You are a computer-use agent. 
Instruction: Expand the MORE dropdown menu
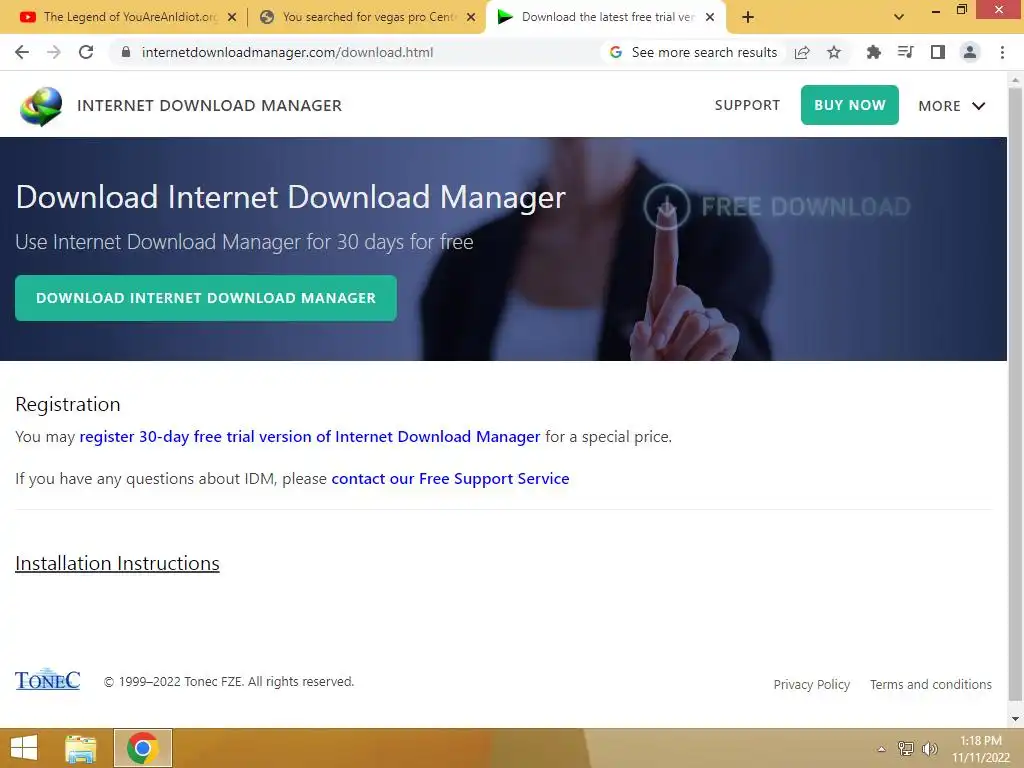click(952, 106)
